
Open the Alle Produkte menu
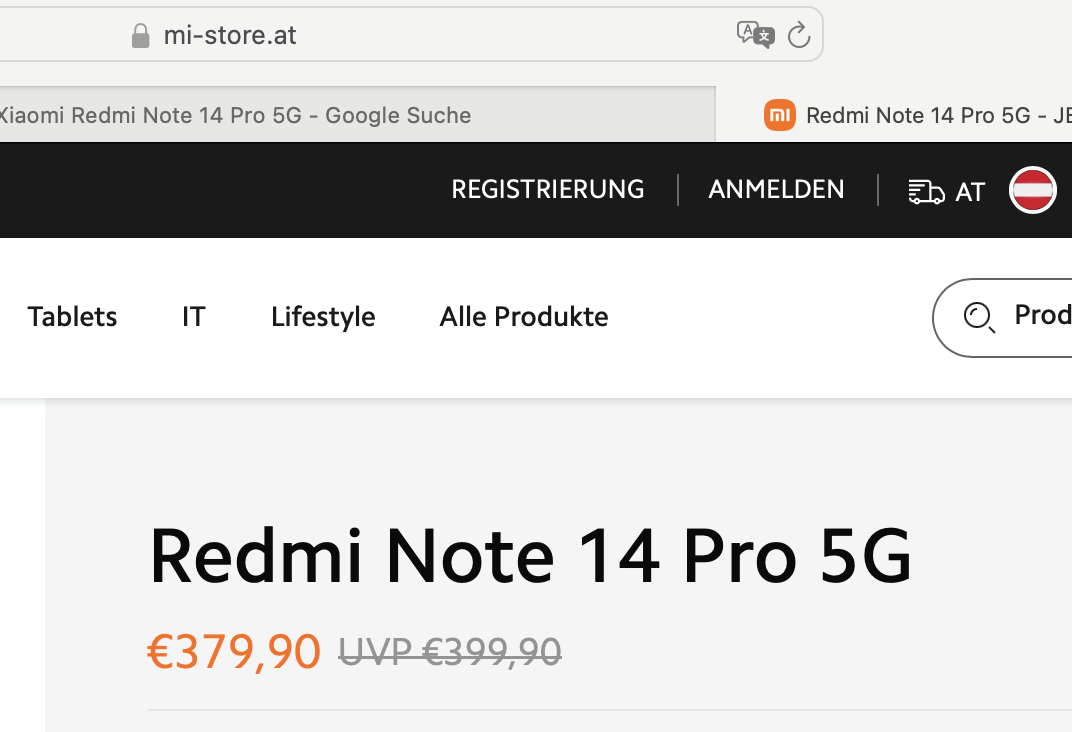pos(524,317)
